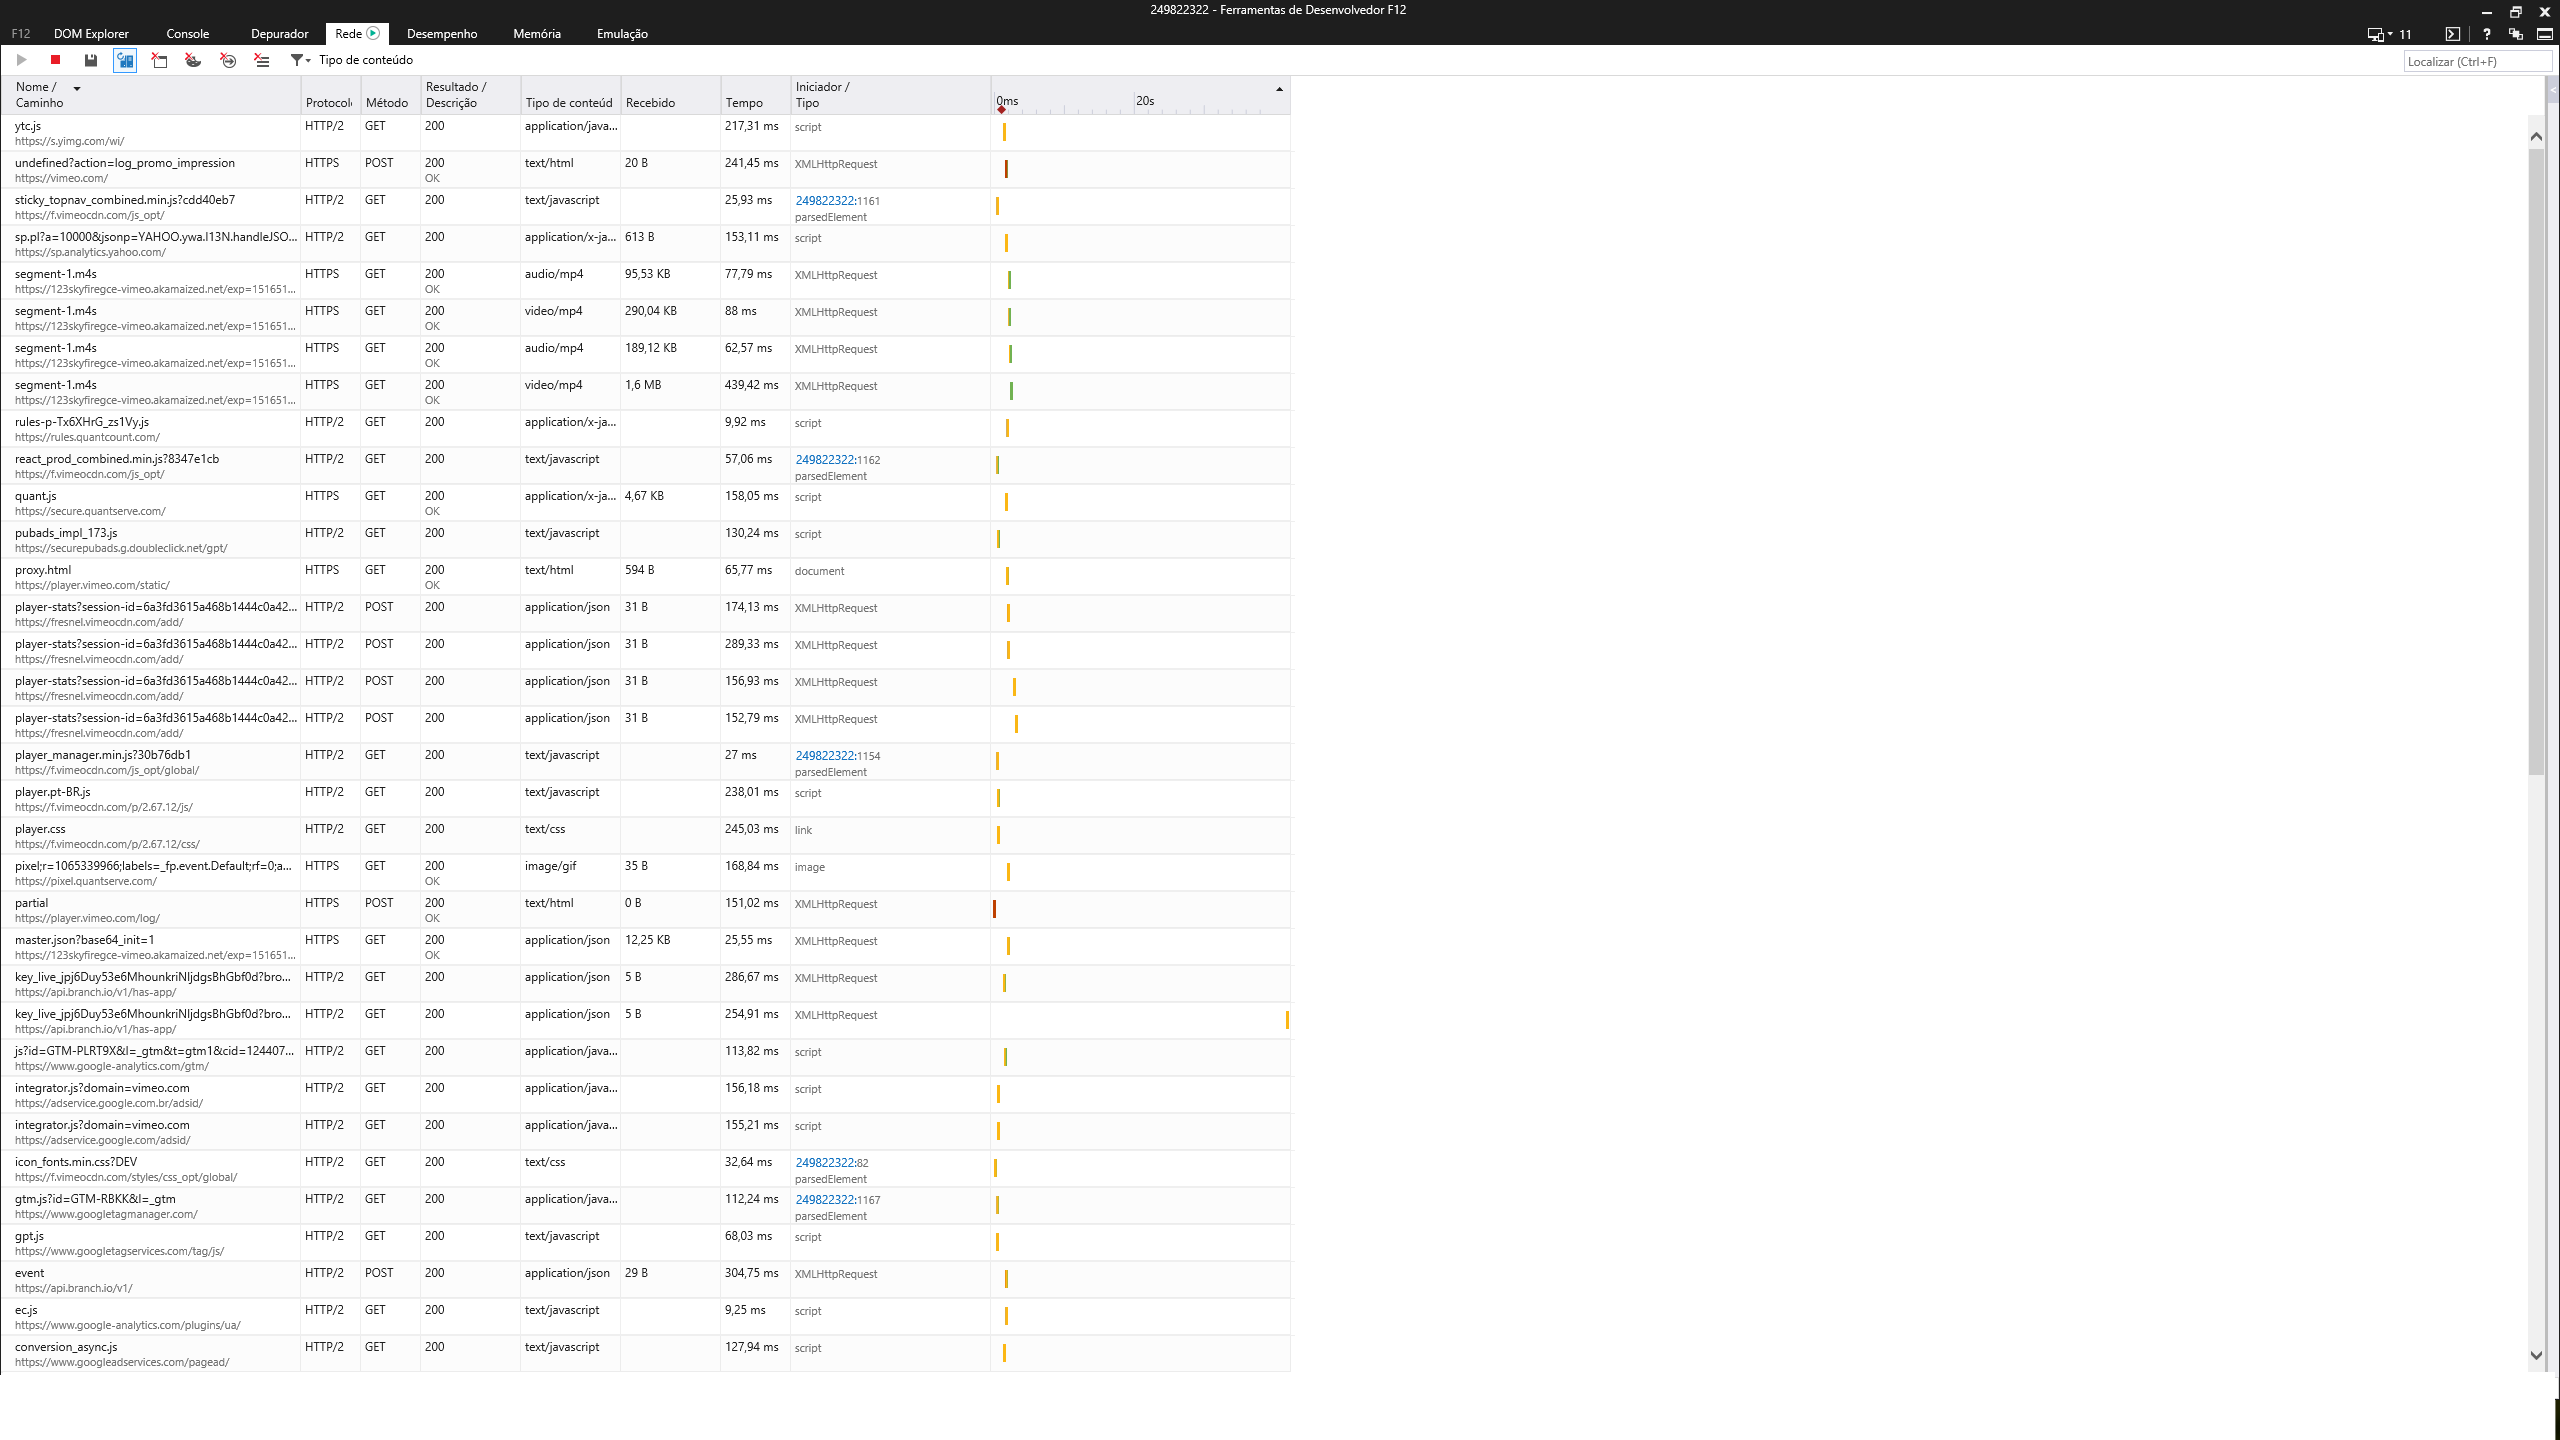
Task: Select the player.css request row
Action: point(645,836)
